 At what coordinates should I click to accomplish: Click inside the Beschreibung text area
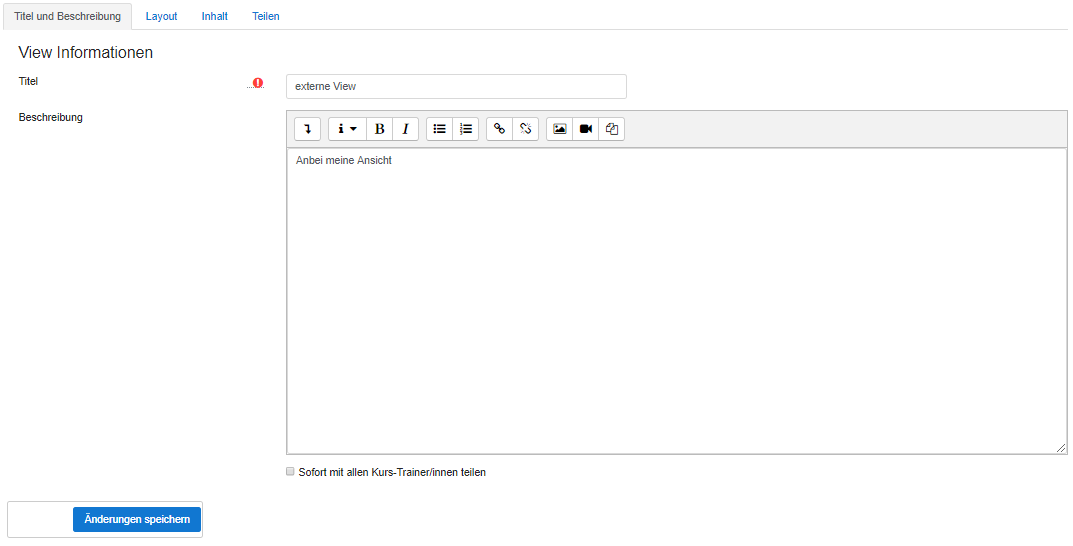[x=677, y=301]
